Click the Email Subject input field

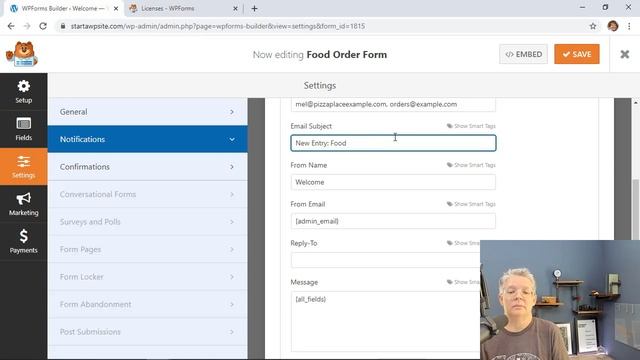(x=393, y=143)
